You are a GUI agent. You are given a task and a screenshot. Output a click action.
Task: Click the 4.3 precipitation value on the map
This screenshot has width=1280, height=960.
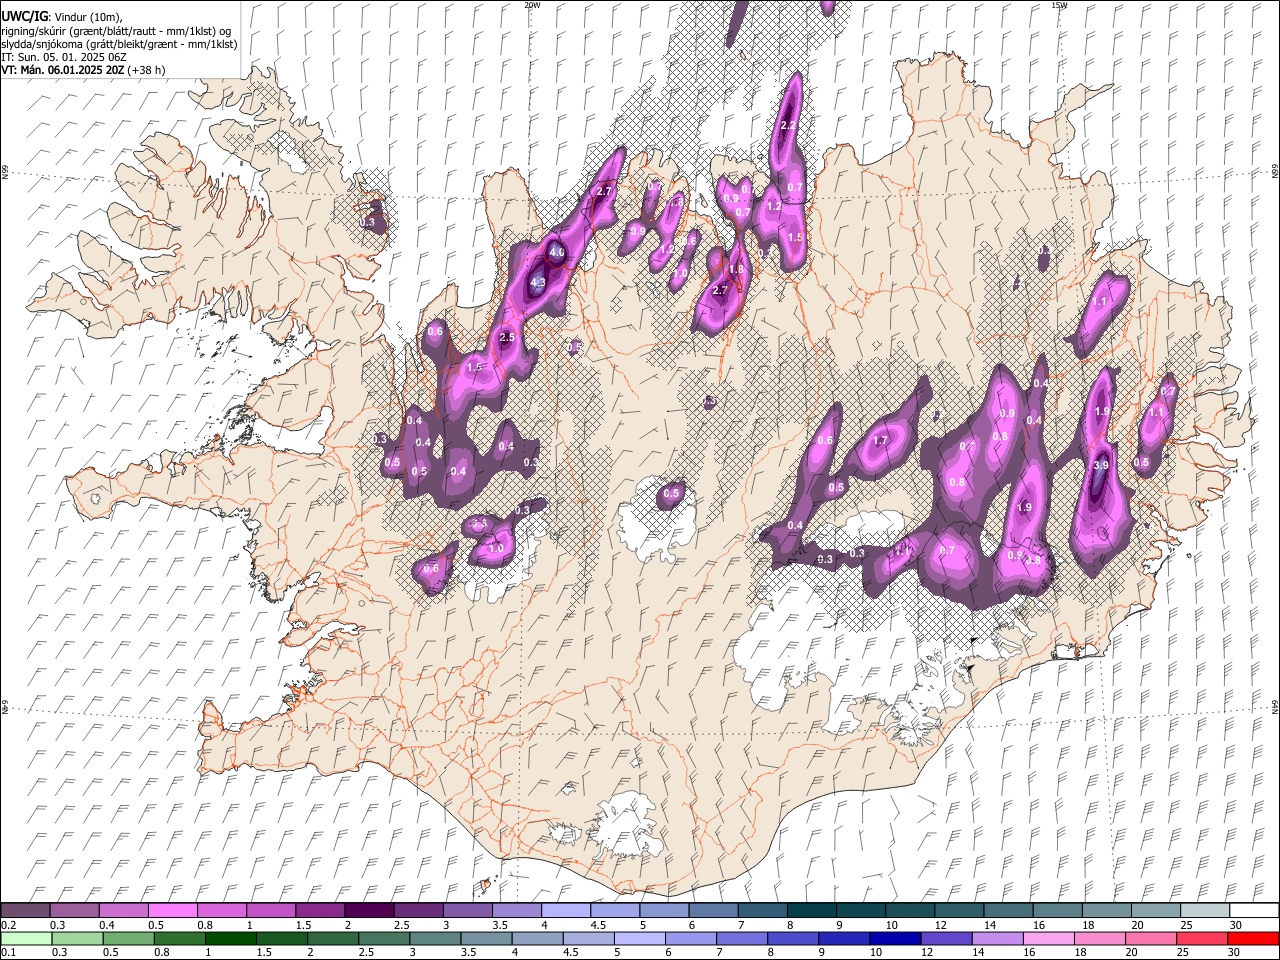pos(538,283)
